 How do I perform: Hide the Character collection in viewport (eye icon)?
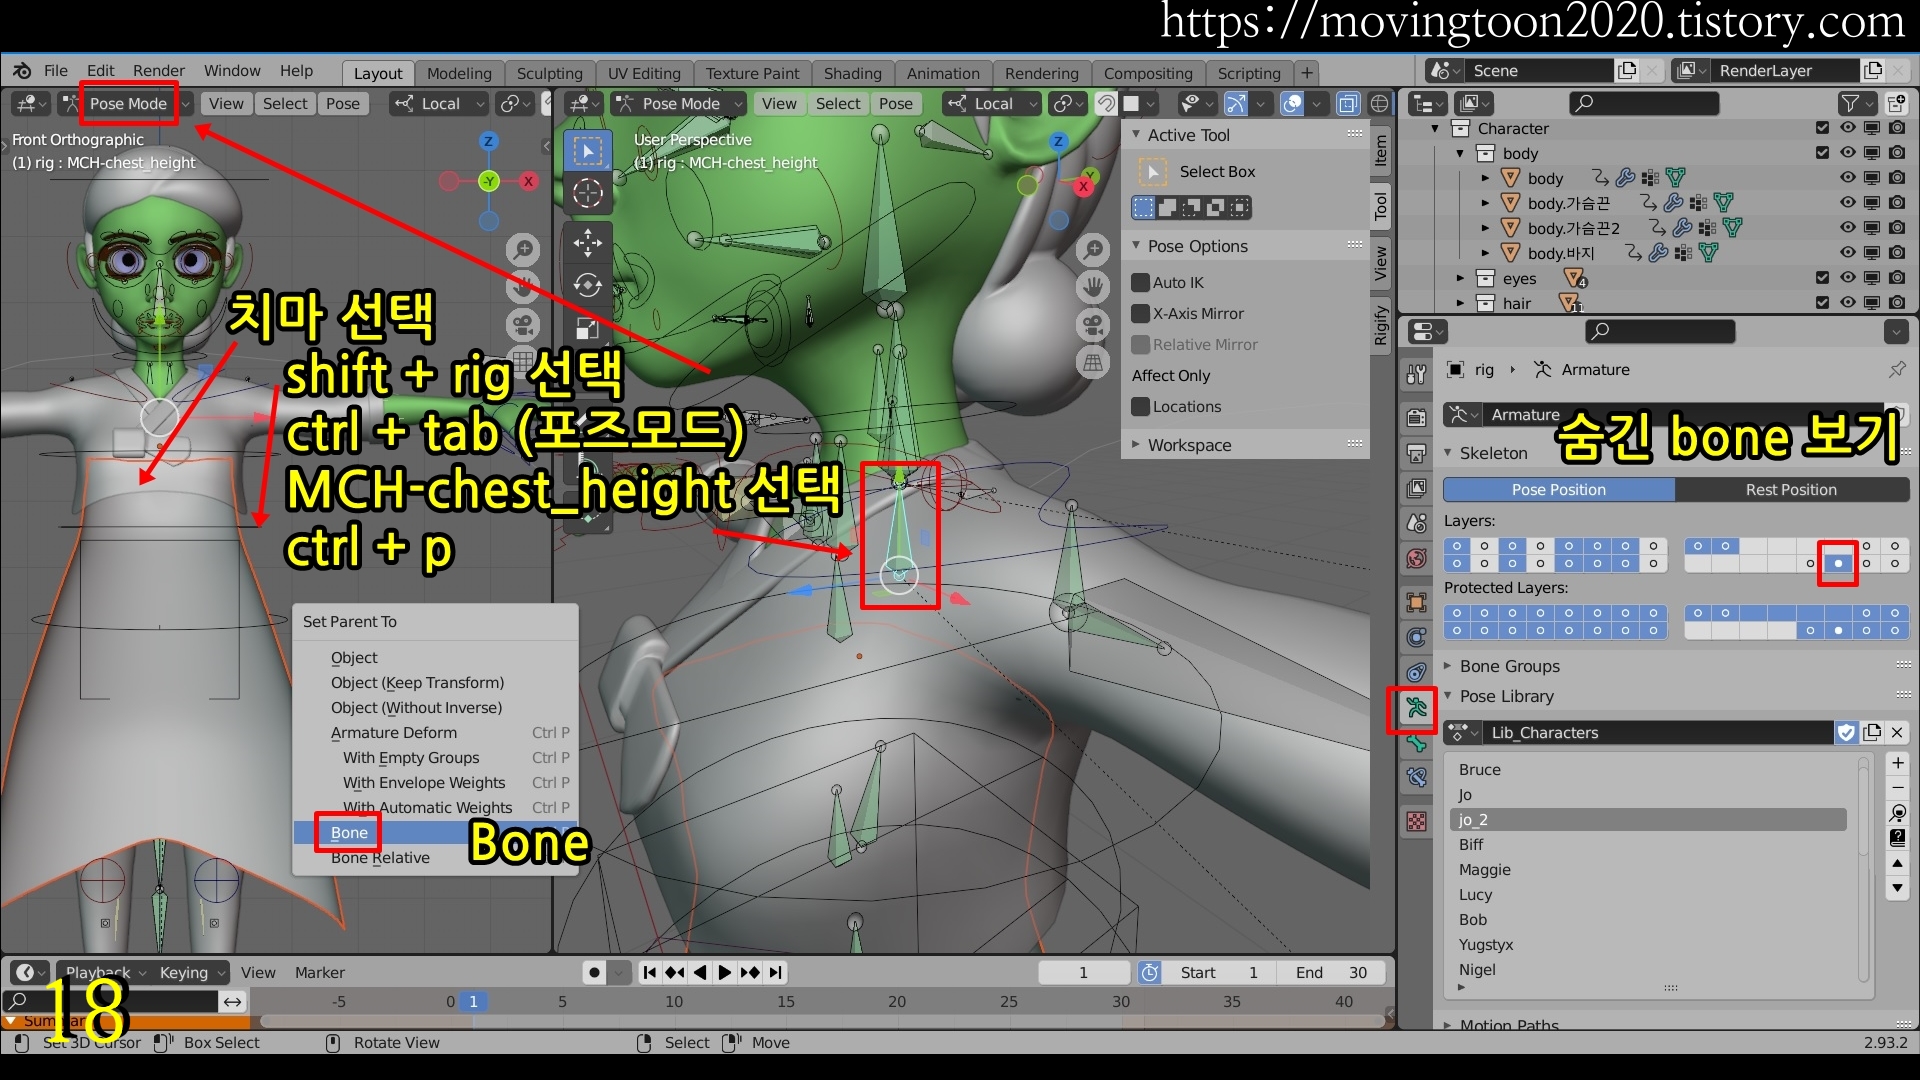pyautogui.click(x=1847, y=128)
